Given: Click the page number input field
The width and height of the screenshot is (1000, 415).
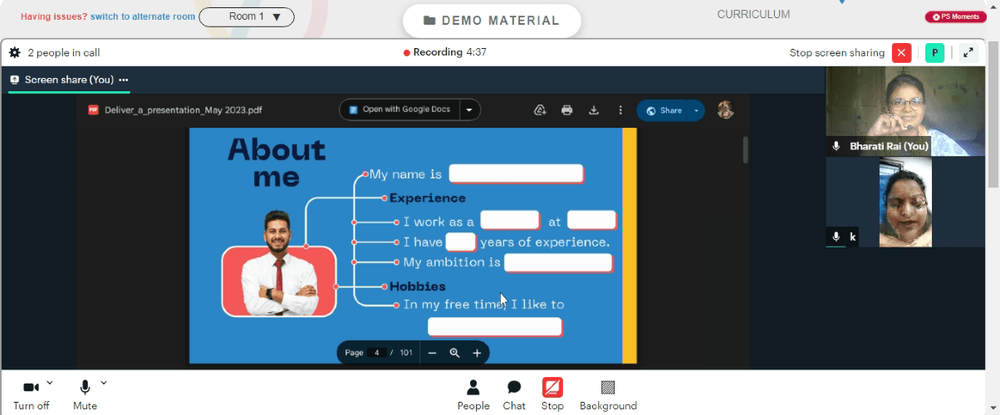Looking at the screenshot, I should pos(376,353).
